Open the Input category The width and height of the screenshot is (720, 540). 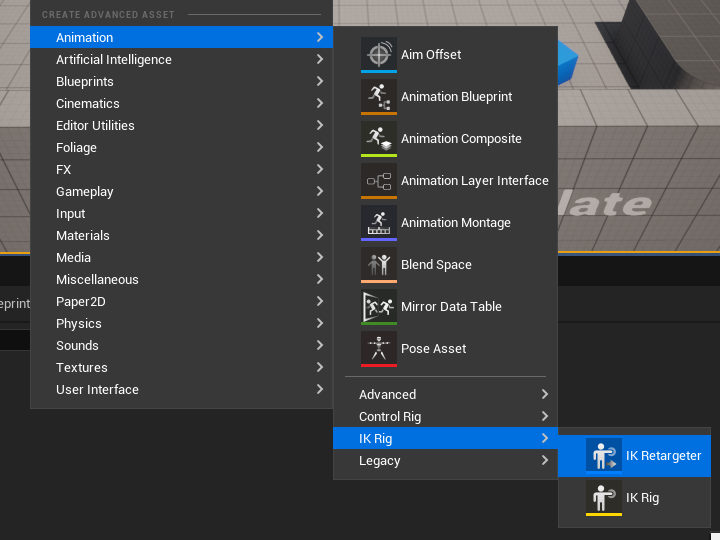coord(181,214)
